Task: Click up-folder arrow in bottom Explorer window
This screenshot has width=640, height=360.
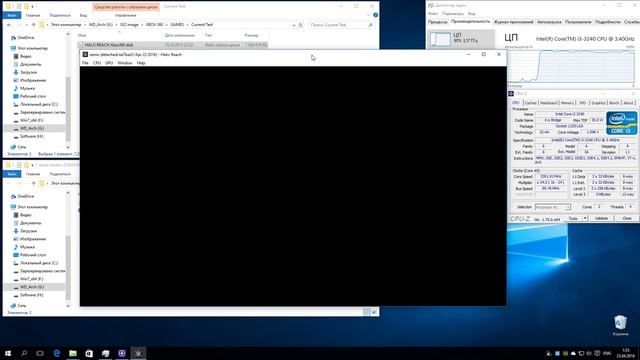Action: click(34, 183)
